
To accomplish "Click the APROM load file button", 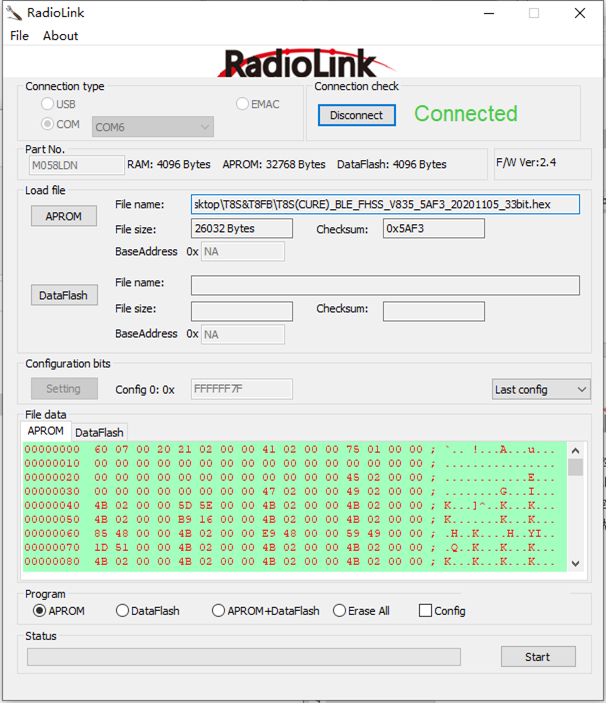I will click(64, 216).
